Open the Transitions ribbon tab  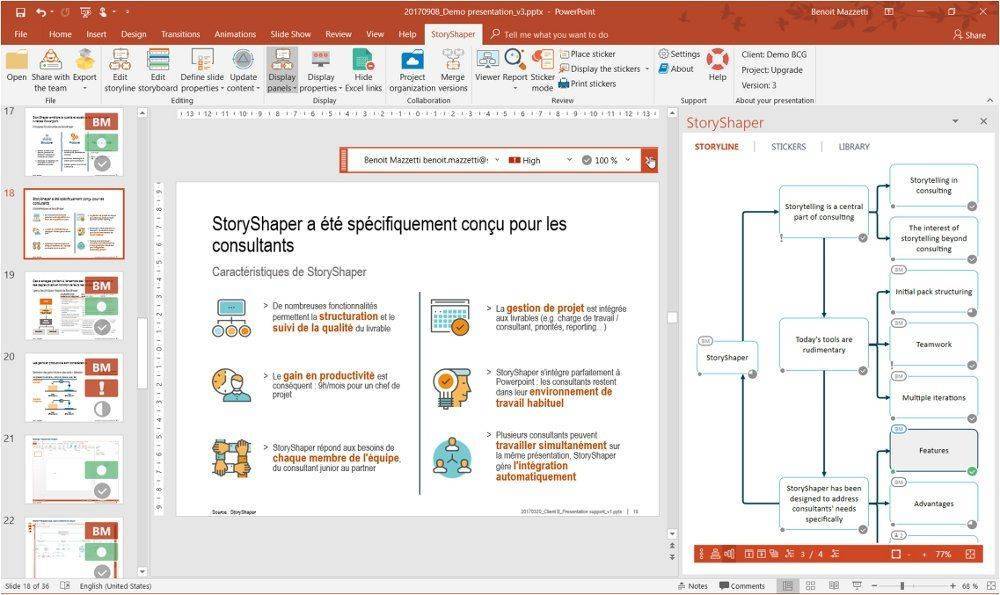point(180,34)
